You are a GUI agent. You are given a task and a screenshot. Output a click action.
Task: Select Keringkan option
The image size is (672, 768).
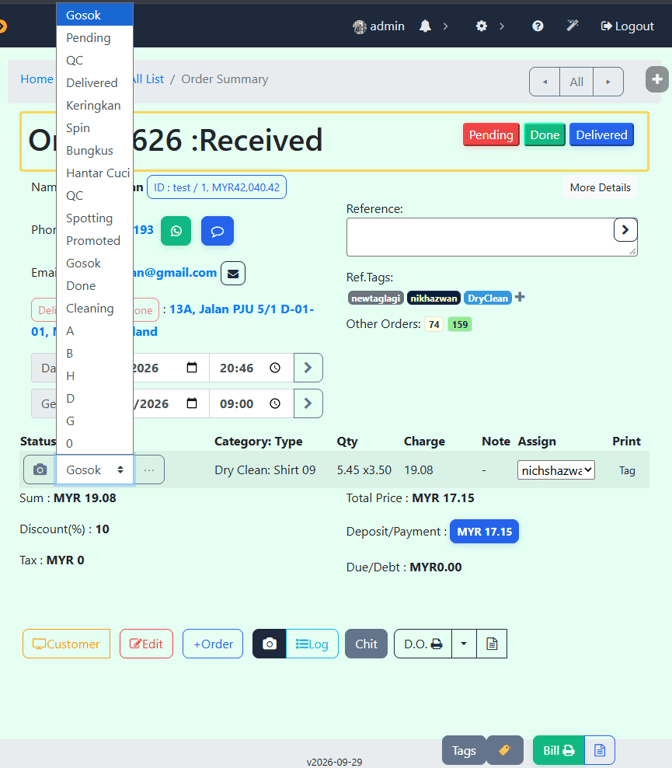[95, 105]
